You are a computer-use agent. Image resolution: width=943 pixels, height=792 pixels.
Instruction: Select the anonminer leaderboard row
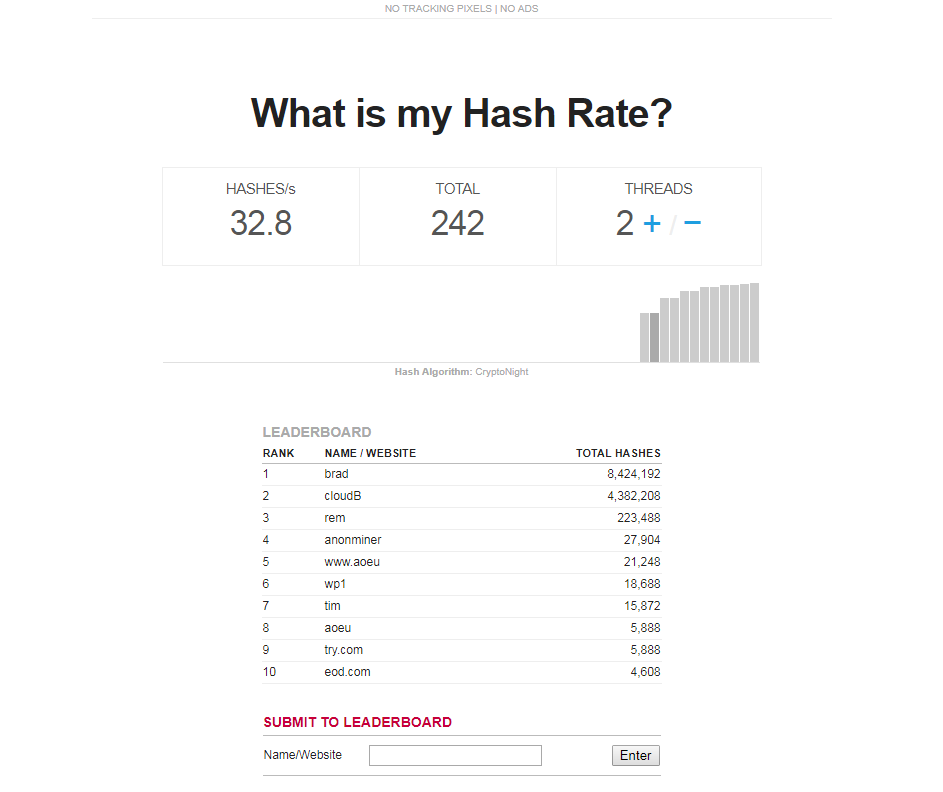tap(353, 539)
